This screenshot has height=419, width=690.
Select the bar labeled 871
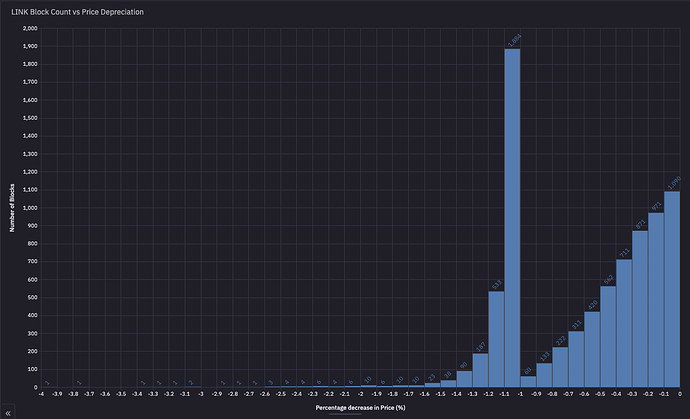pos(640,309)
